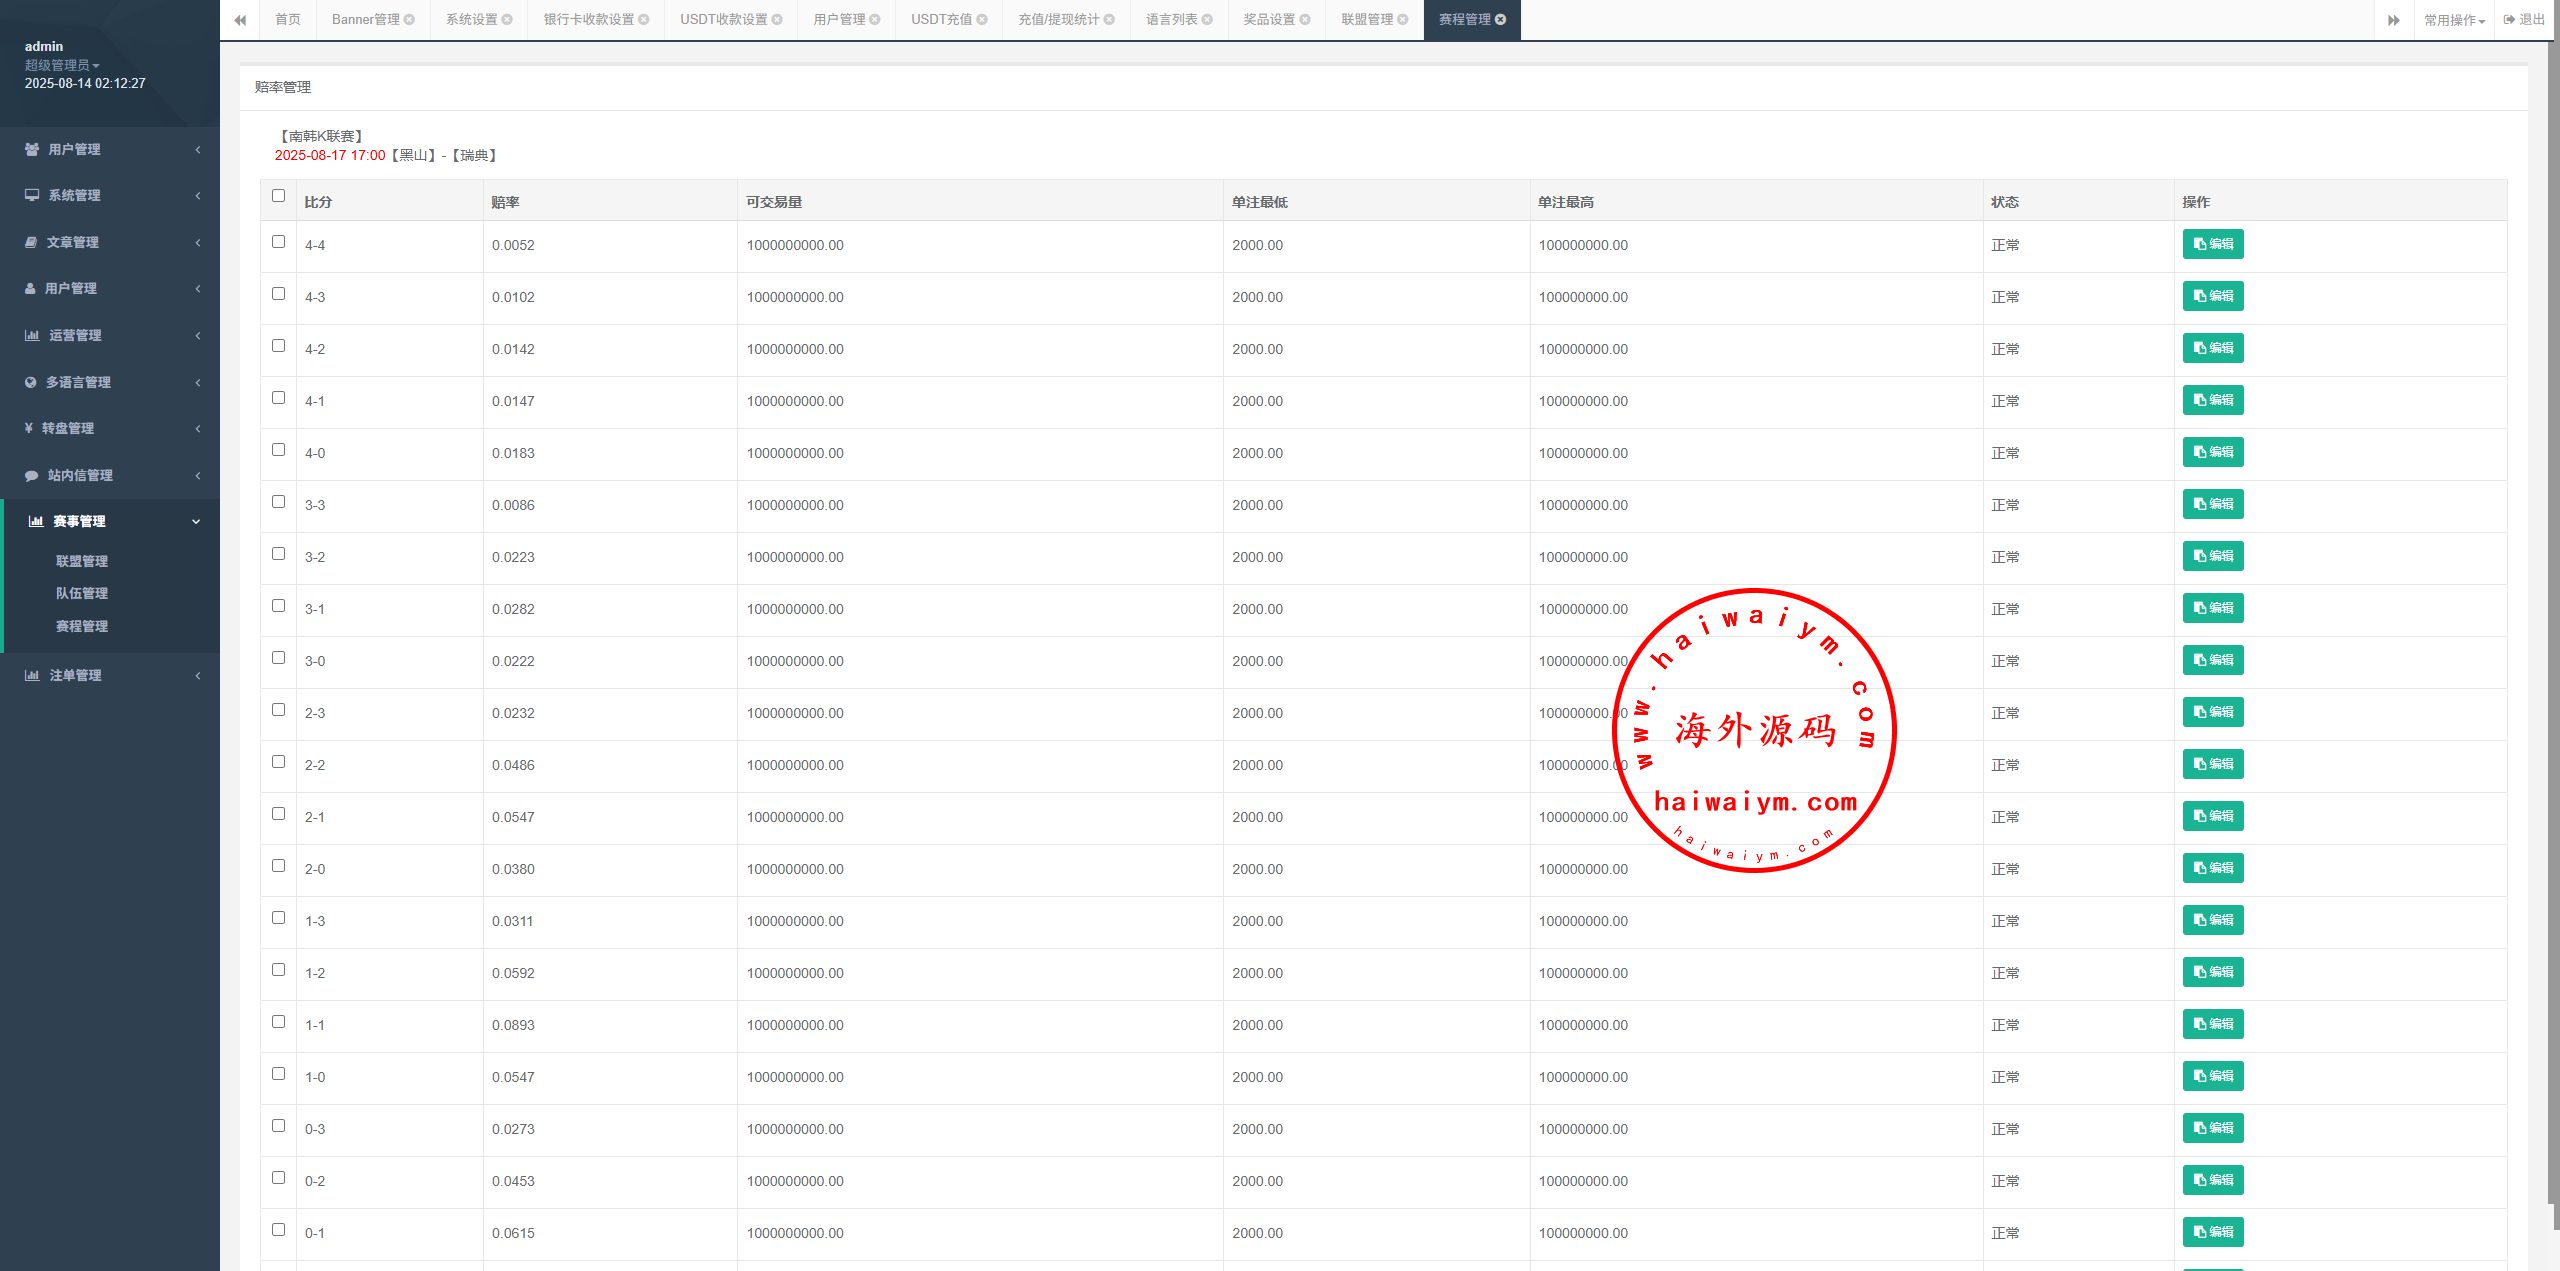Click the tab scroll-right double arrow icon
This screenshot has width=2560, height=1271.
(x=2393, y=20)
